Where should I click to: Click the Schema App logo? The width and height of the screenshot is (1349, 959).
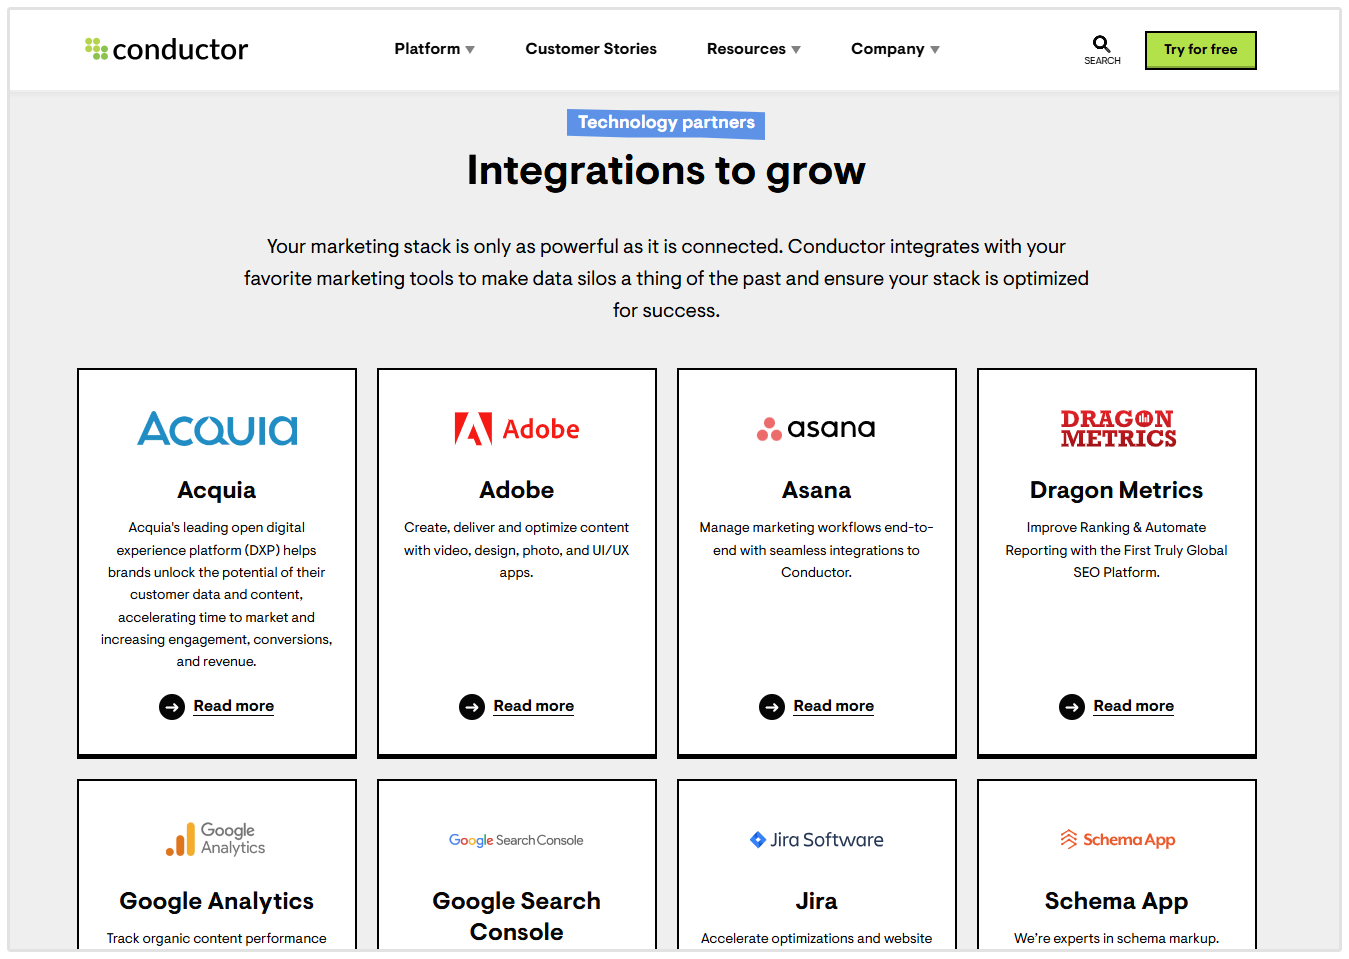[1117, 840]
